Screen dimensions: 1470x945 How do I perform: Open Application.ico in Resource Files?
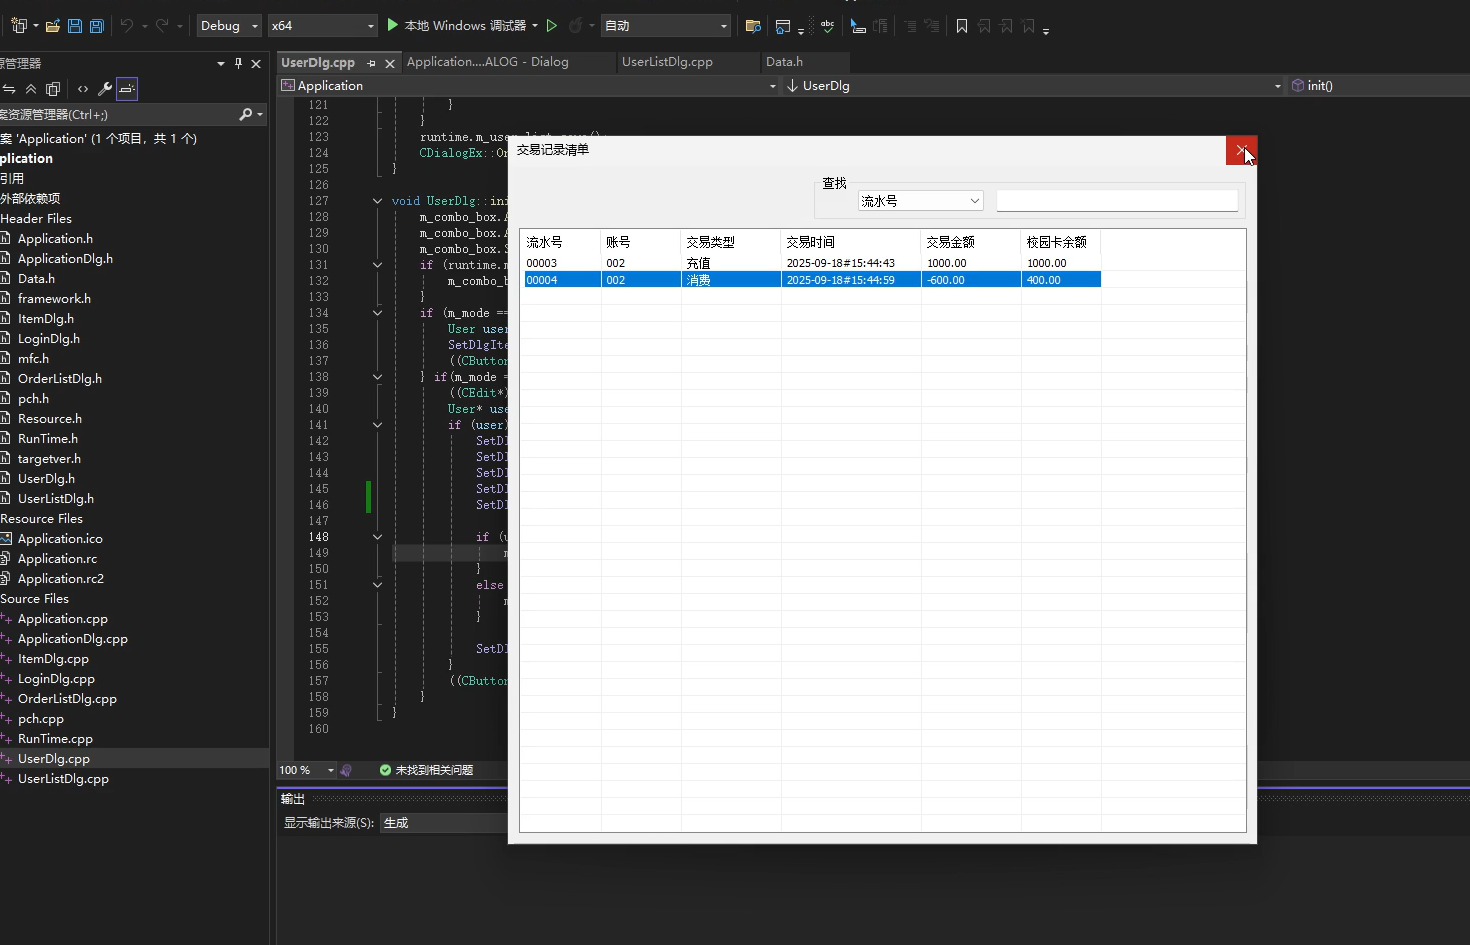pos(60,538)
